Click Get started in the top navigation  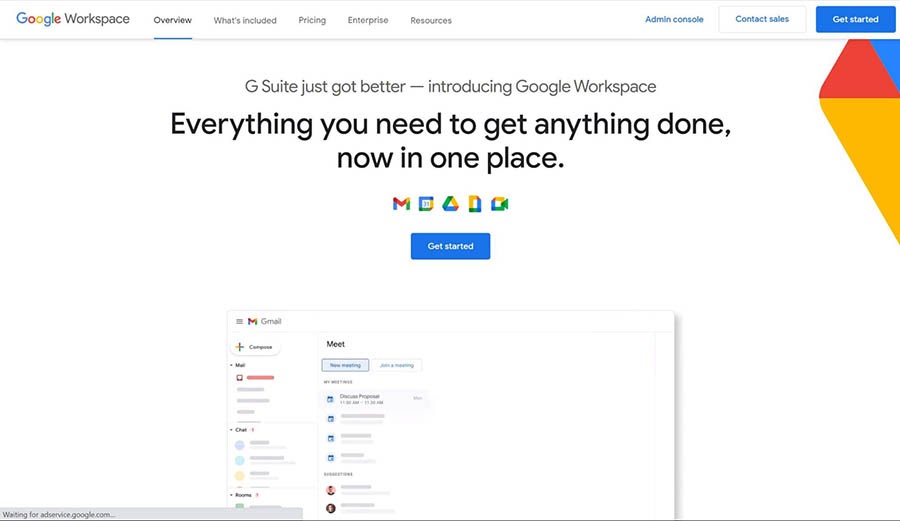pos(855,19)
